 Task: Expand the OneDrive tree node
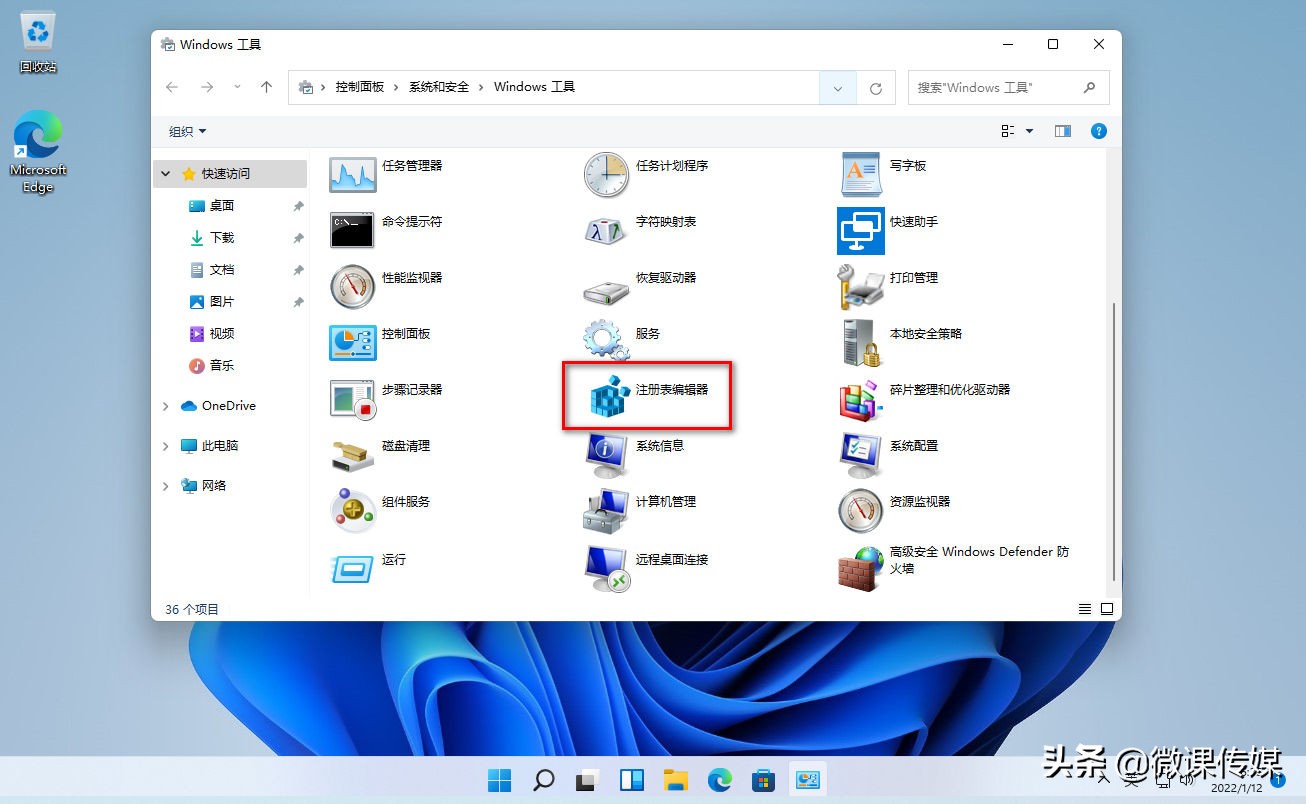[164, 405]
